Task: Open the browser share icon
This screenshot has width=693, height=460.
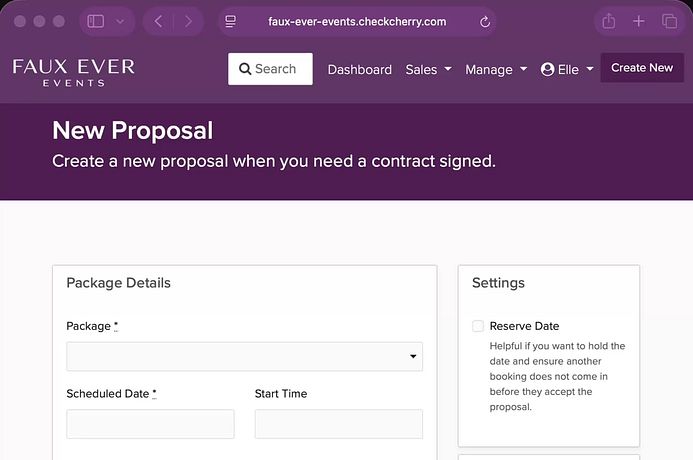Action: coord(608,21)
